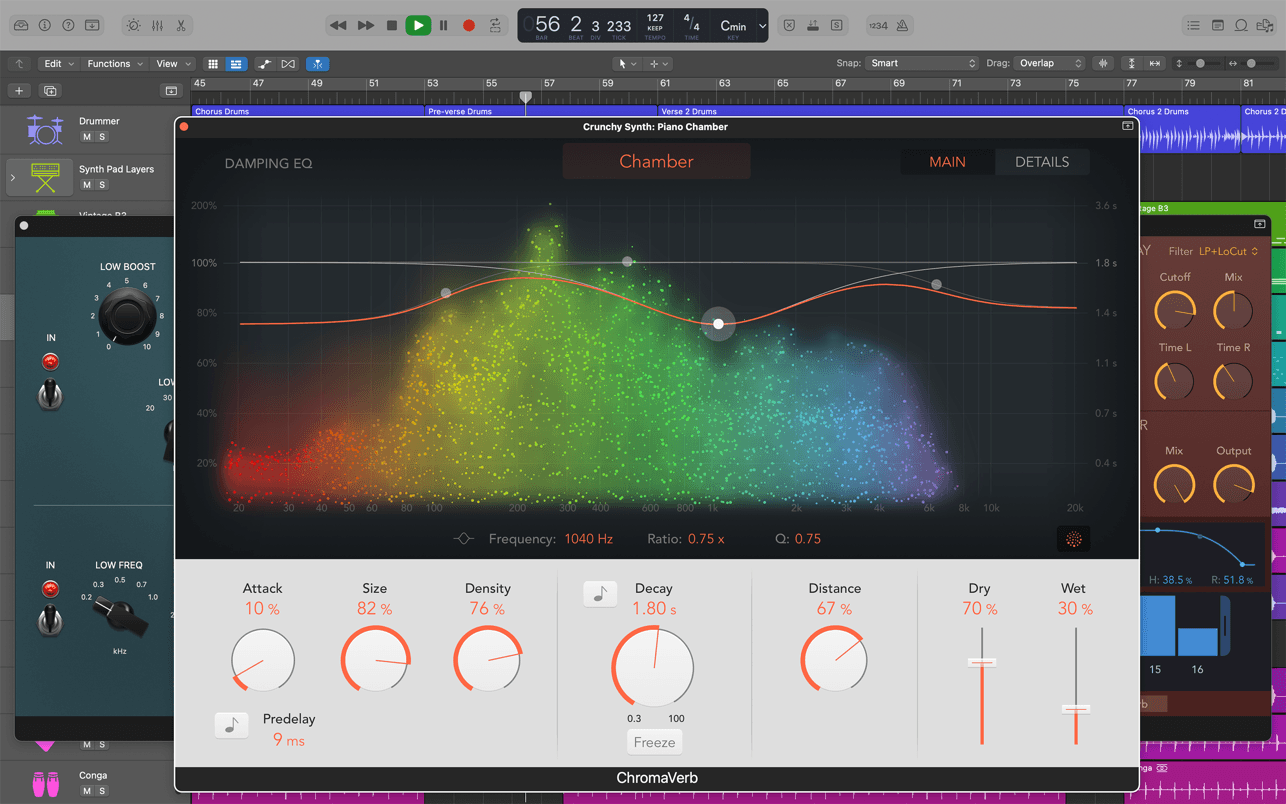Switch to ChromaVerb DETAILS tab
This screenshot has height=804, width=1286.
(1042, 162)
